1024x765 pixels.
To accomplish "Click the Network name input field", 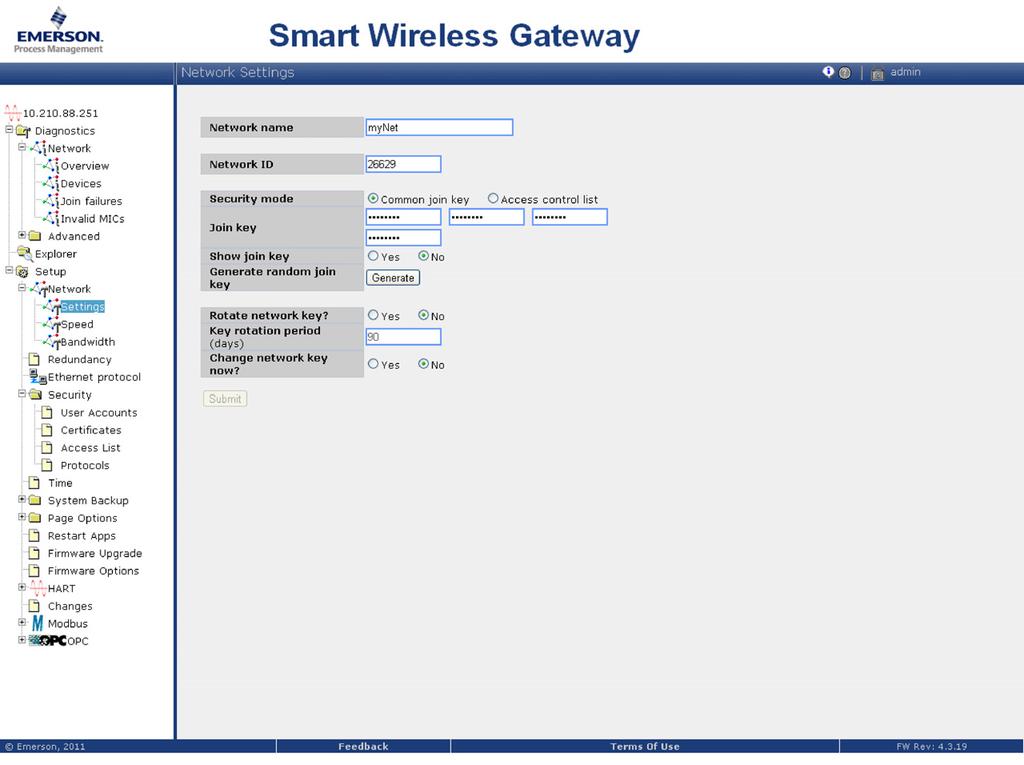I will tap(440, 127).
